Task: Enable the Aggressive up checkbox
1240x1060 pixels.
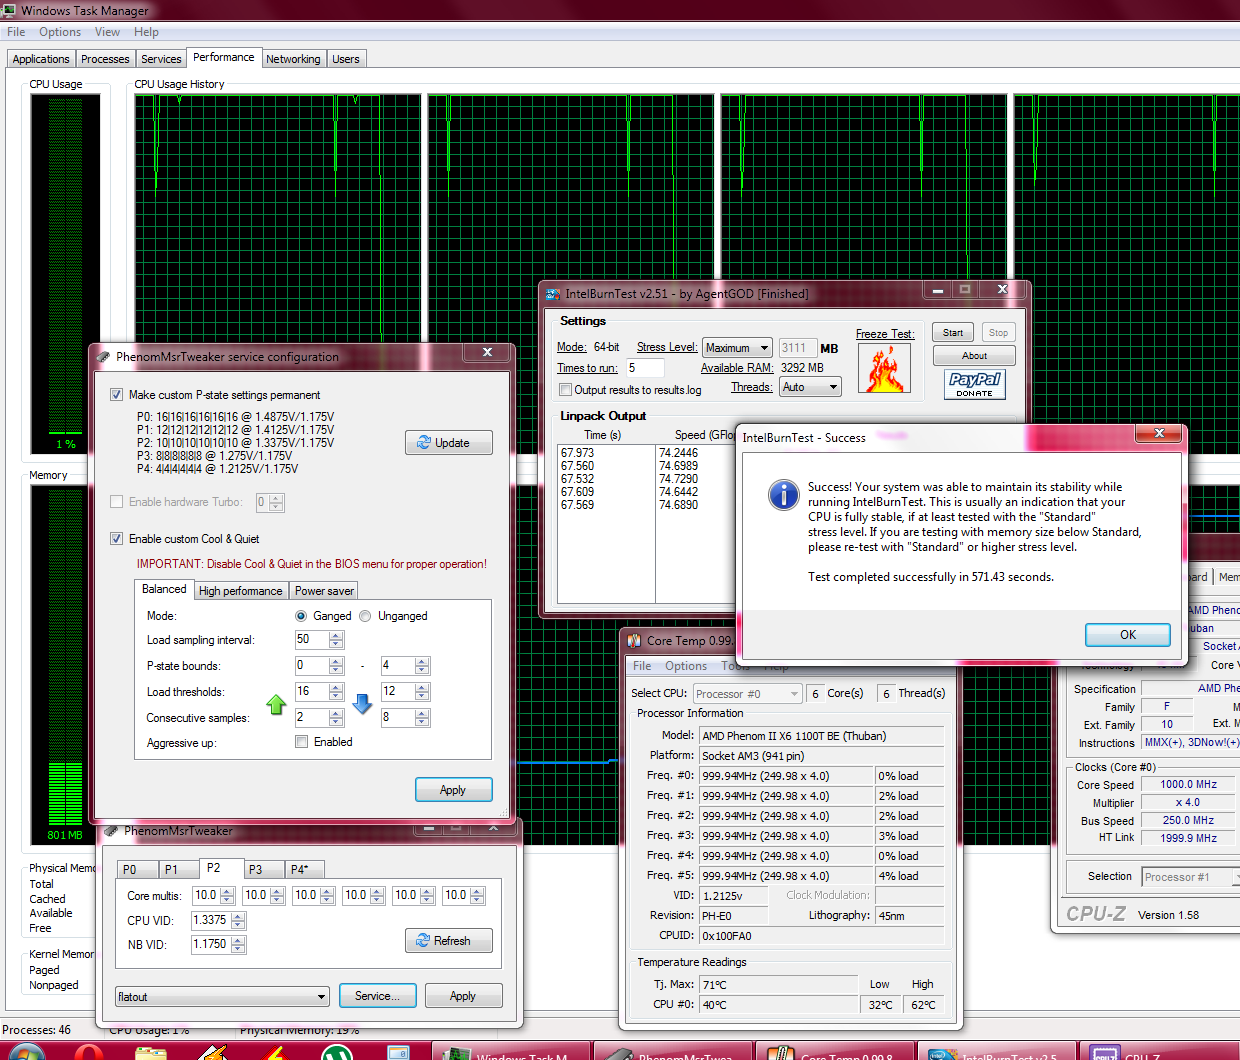Action: pos(301,742)
